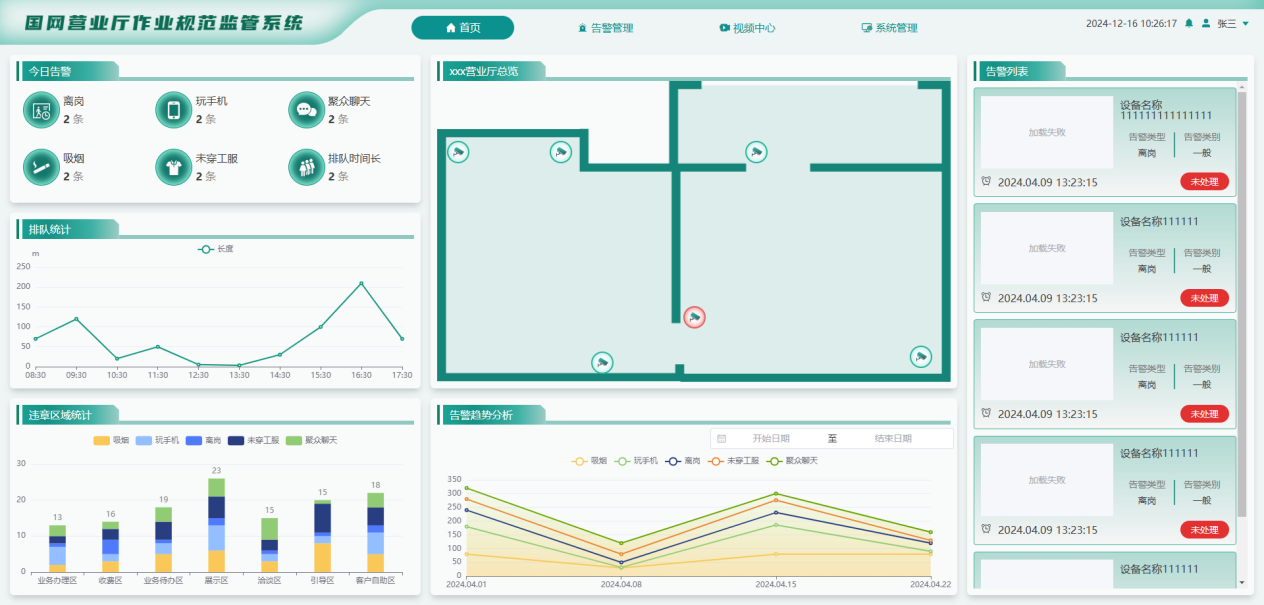This screenshot has height=605, width=1264.
Task: Click the 聚众聊天 chat bubble icon
Action: [x=307, y=110]
